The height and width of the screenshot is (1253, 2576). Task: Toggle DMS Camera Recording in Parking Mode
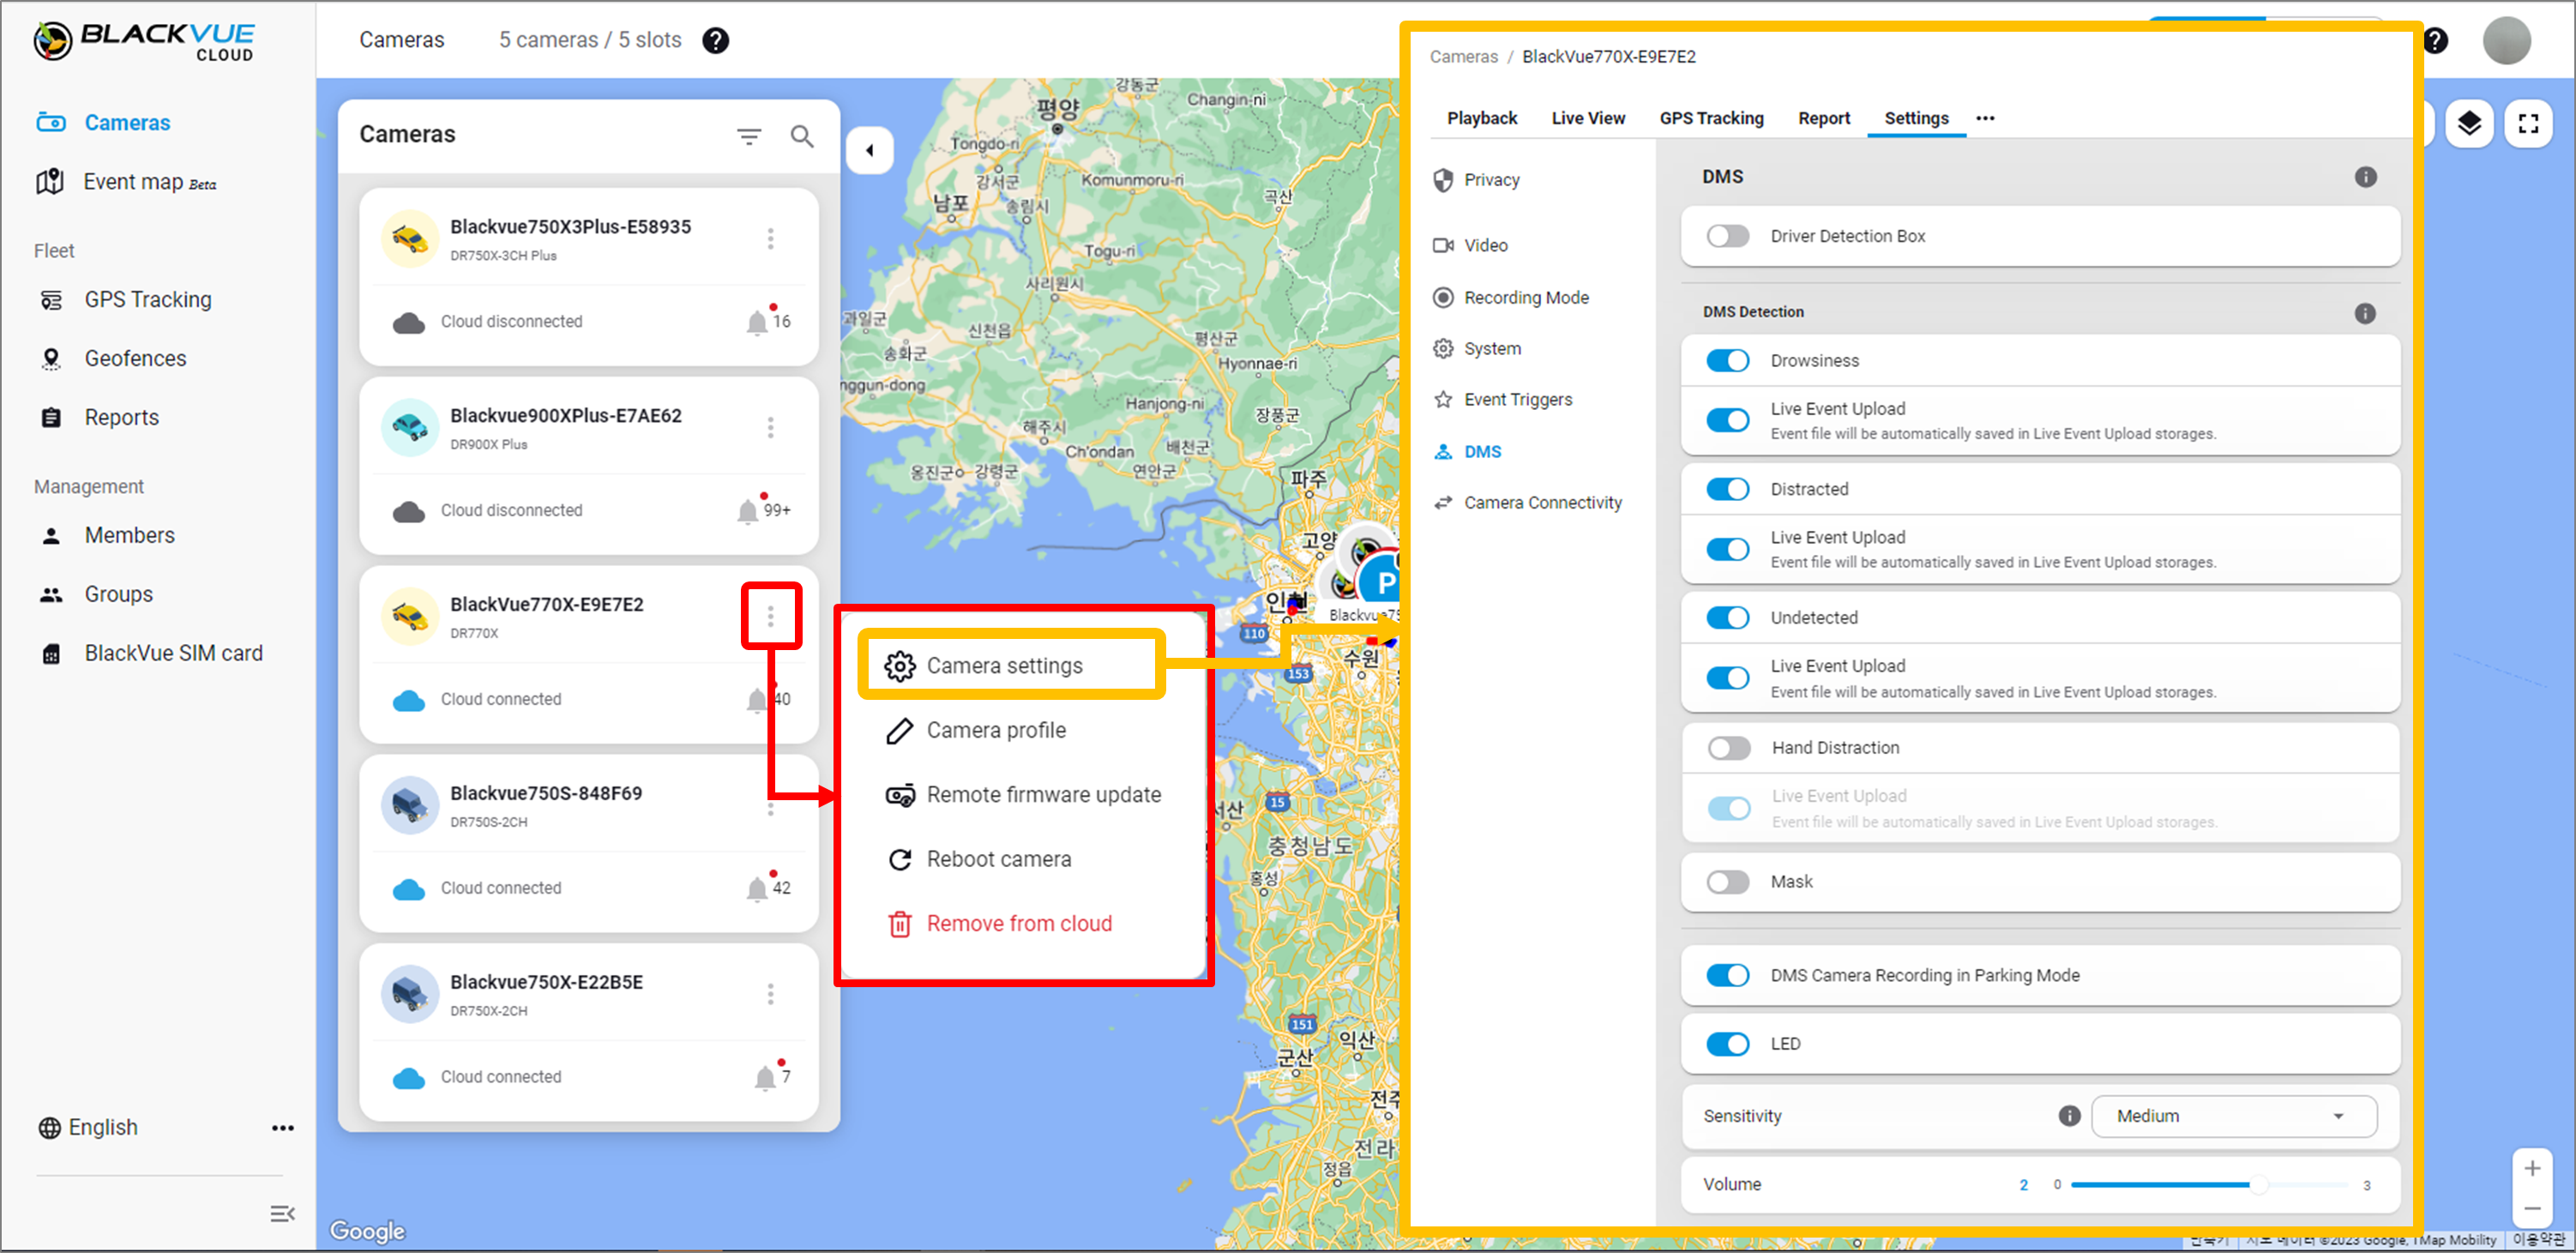click(x=1727, y=976)
